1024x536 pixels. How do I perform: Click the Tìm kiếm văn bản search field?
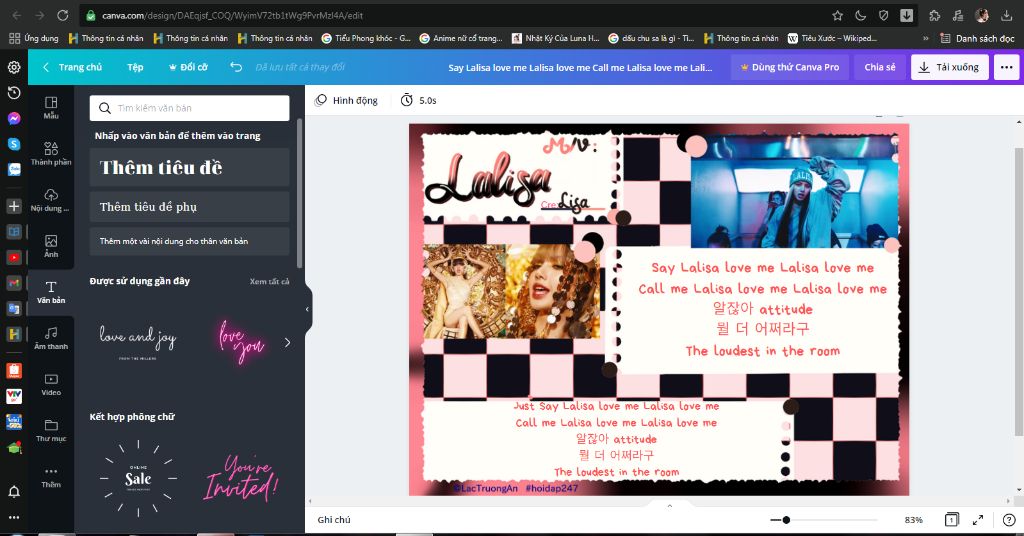189,108
